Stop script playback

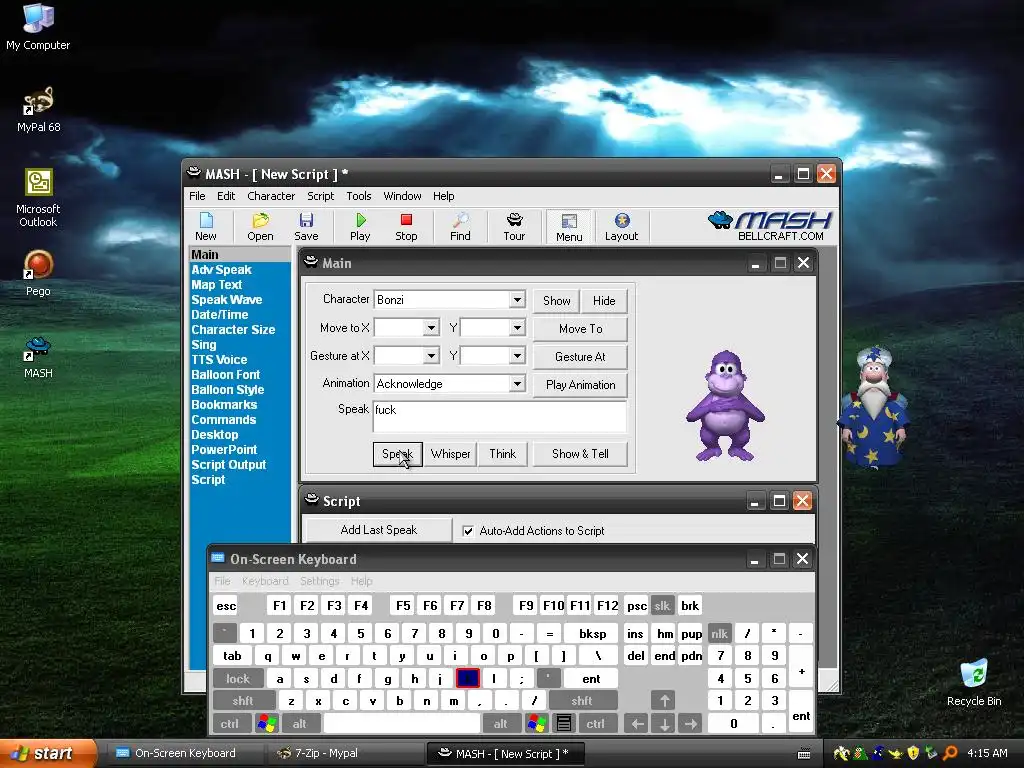406,227
